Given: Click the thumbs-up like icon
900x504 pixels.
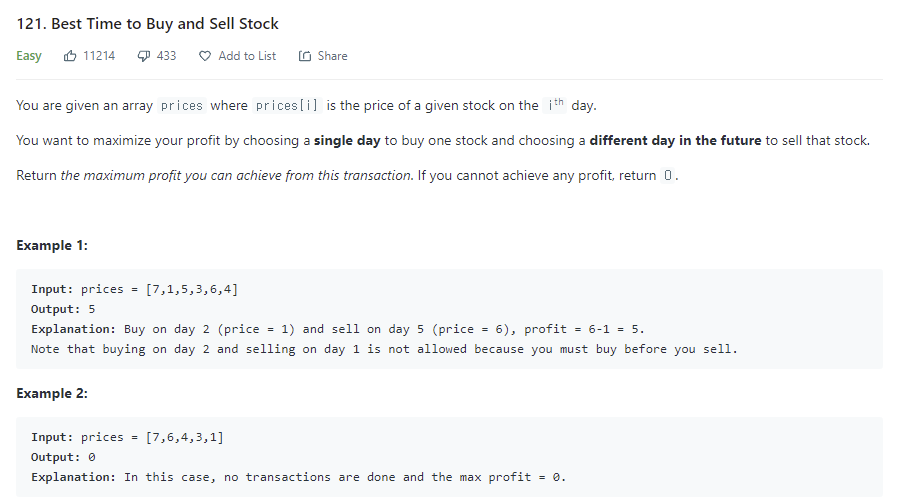Looking at the screenshot, I should pyautogui.click(x=70, y=56).
